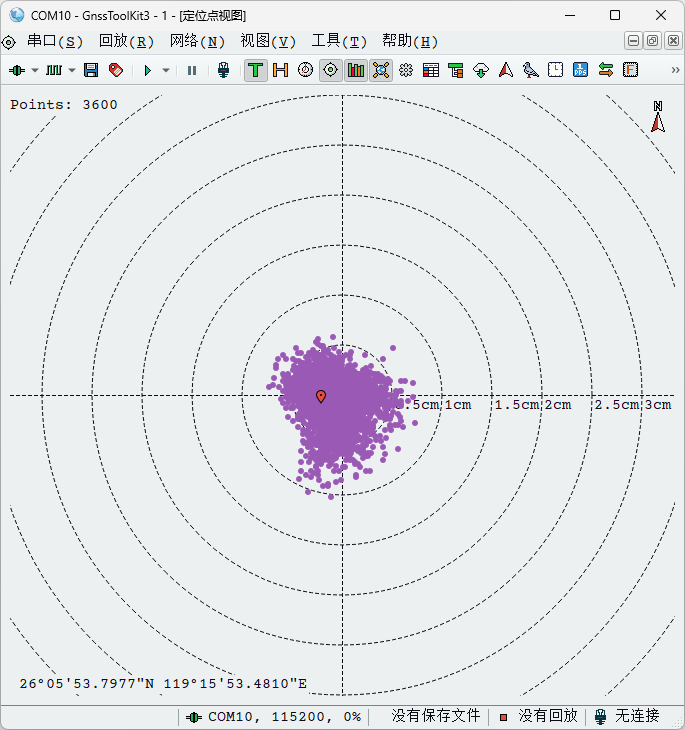Click the 无连接 network status label

(x=637, y=716)
